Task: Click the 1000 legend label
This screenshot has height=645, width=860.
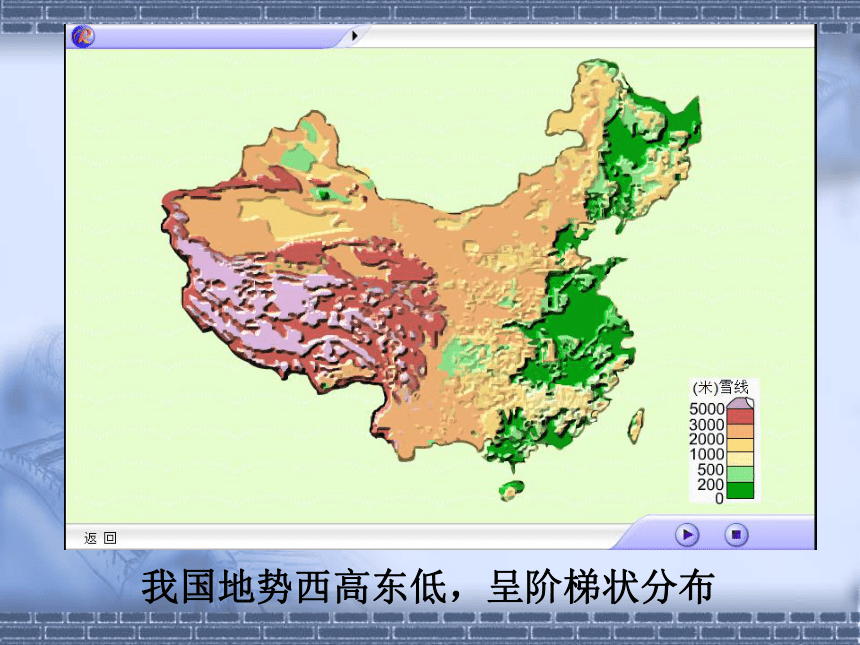Action: tap(706, 454)
